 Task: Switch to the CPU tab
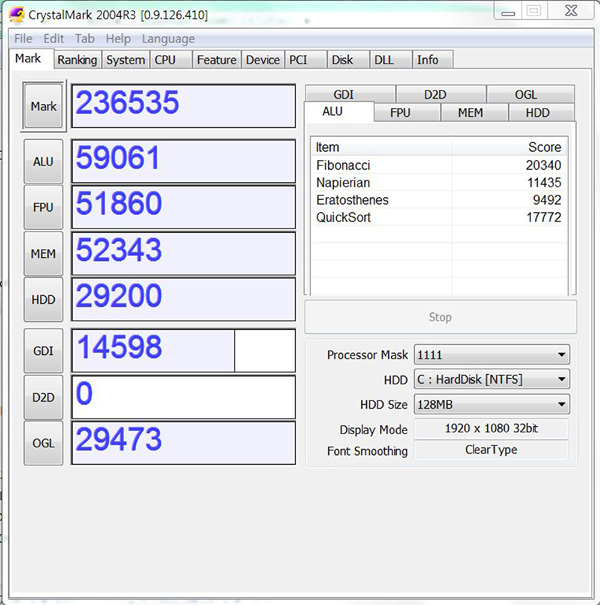(x=171, y=60)
